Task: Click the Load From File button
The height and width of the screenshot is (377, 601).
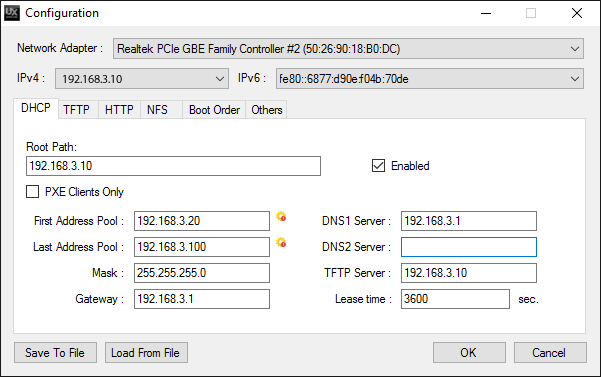Action: 146,352
